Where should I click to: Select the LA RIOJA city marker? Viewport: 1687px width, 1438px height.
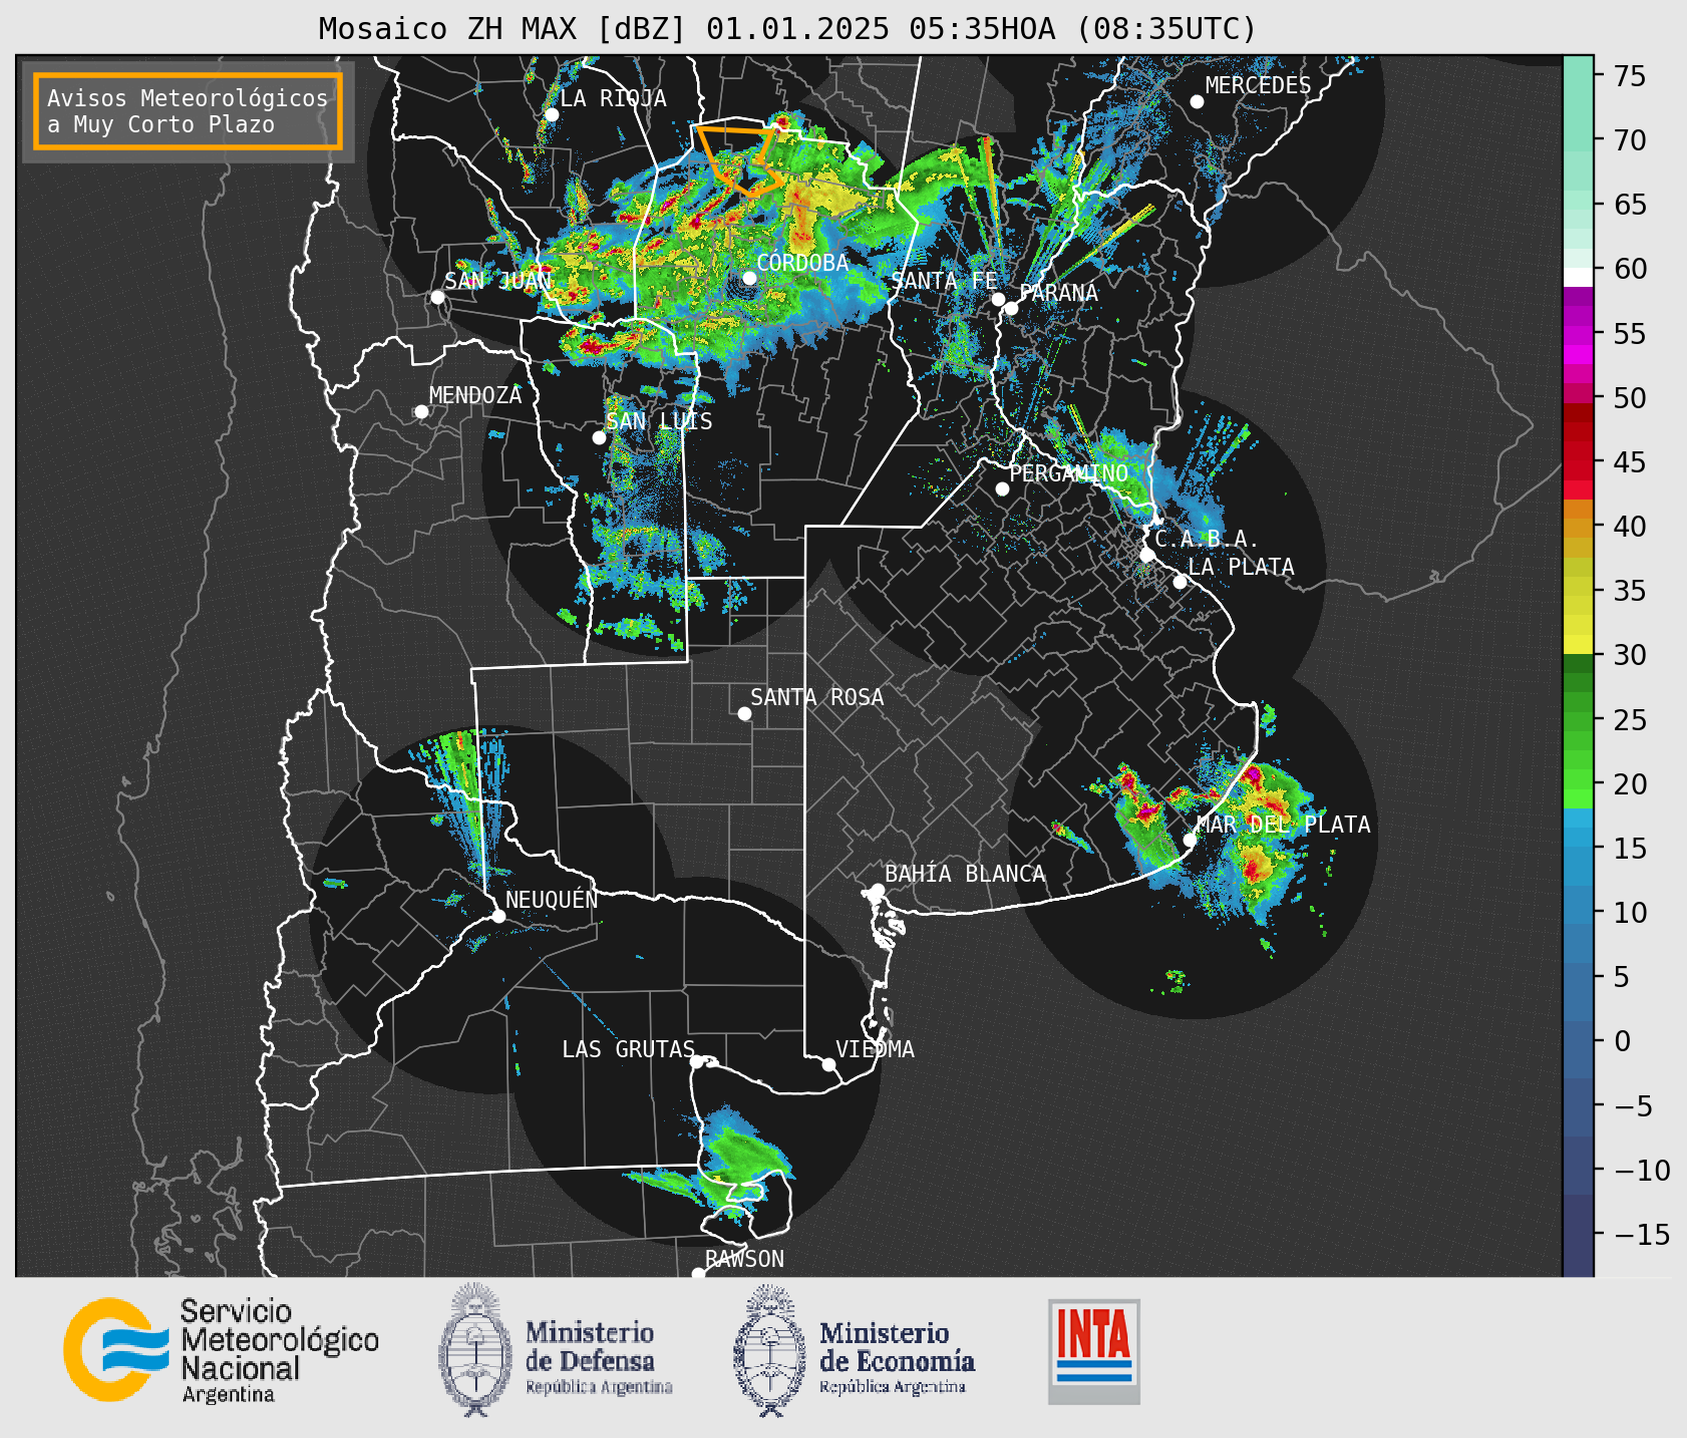click(x=551, y=115)
